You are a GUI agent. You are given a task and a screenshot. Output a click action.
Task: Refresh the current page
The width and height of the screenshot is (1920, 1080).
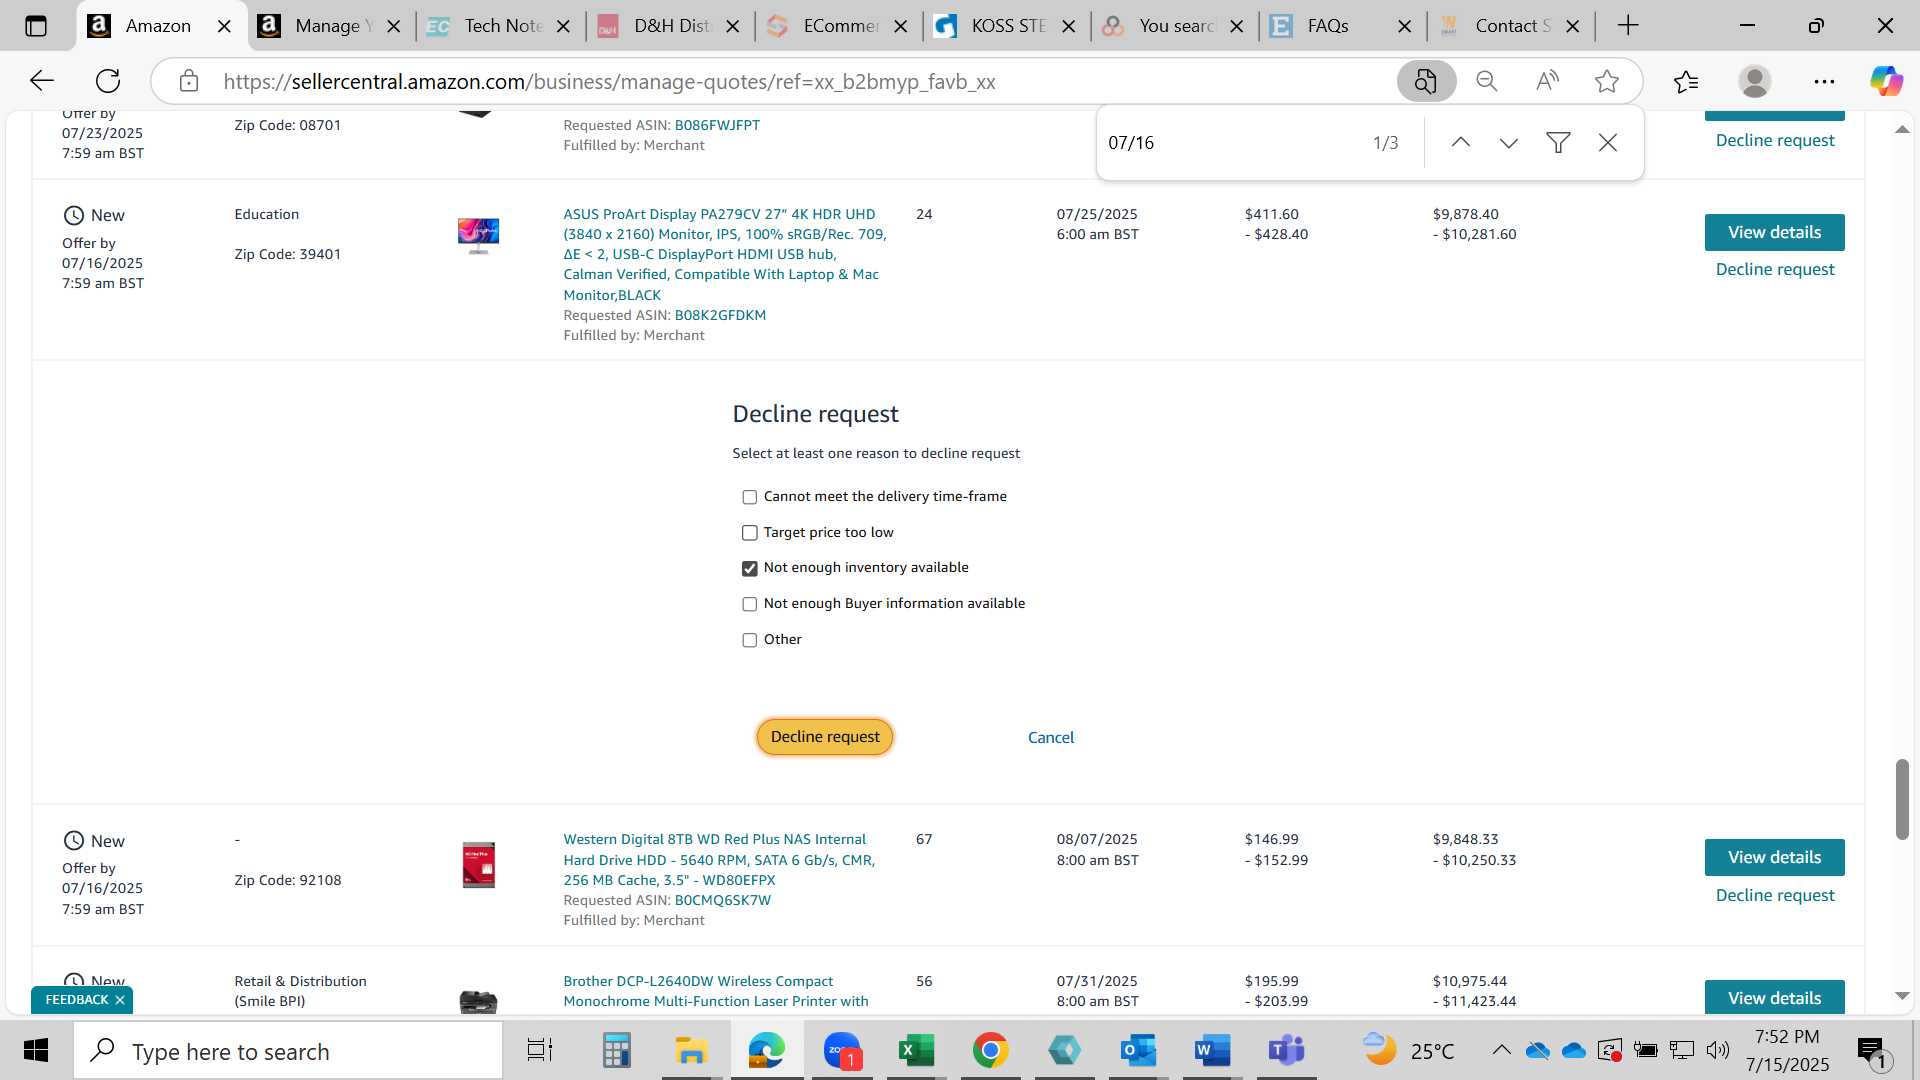coord(108,81)
